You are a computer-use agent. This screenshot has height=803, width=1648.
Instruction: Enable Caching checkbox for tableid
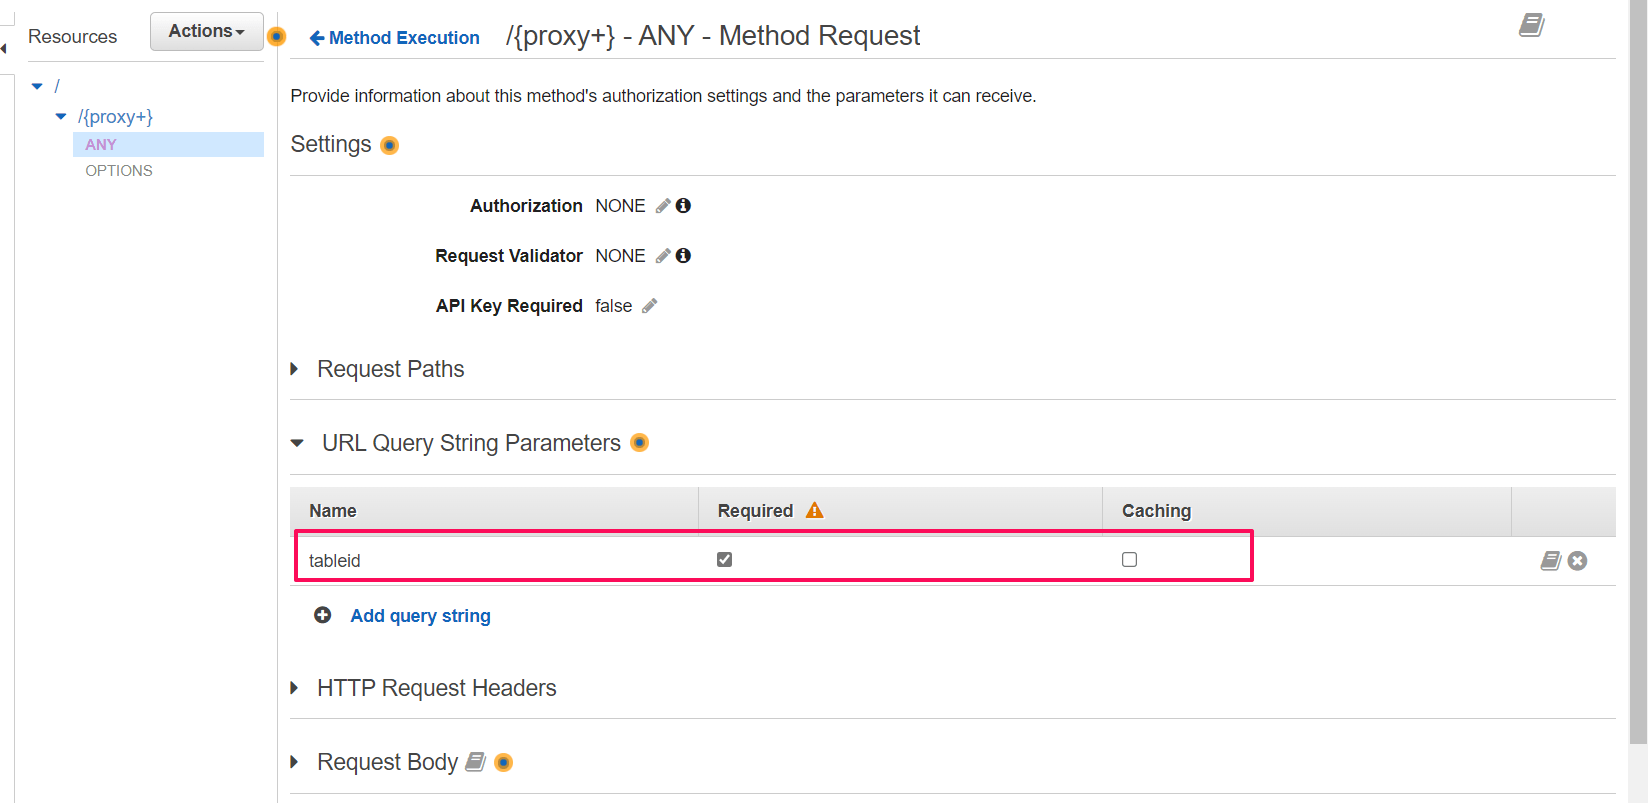(1129, 560)
